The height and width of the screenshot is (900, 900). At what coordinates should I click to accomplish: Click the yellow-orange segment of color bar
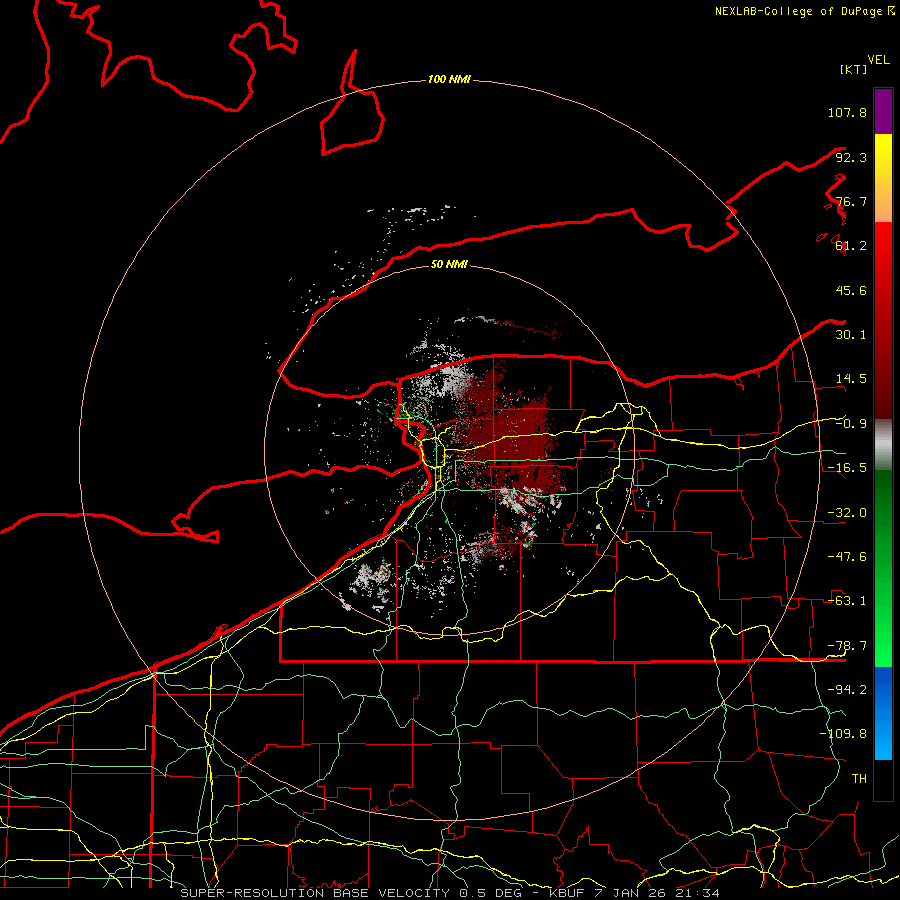(x=883, y=178)
